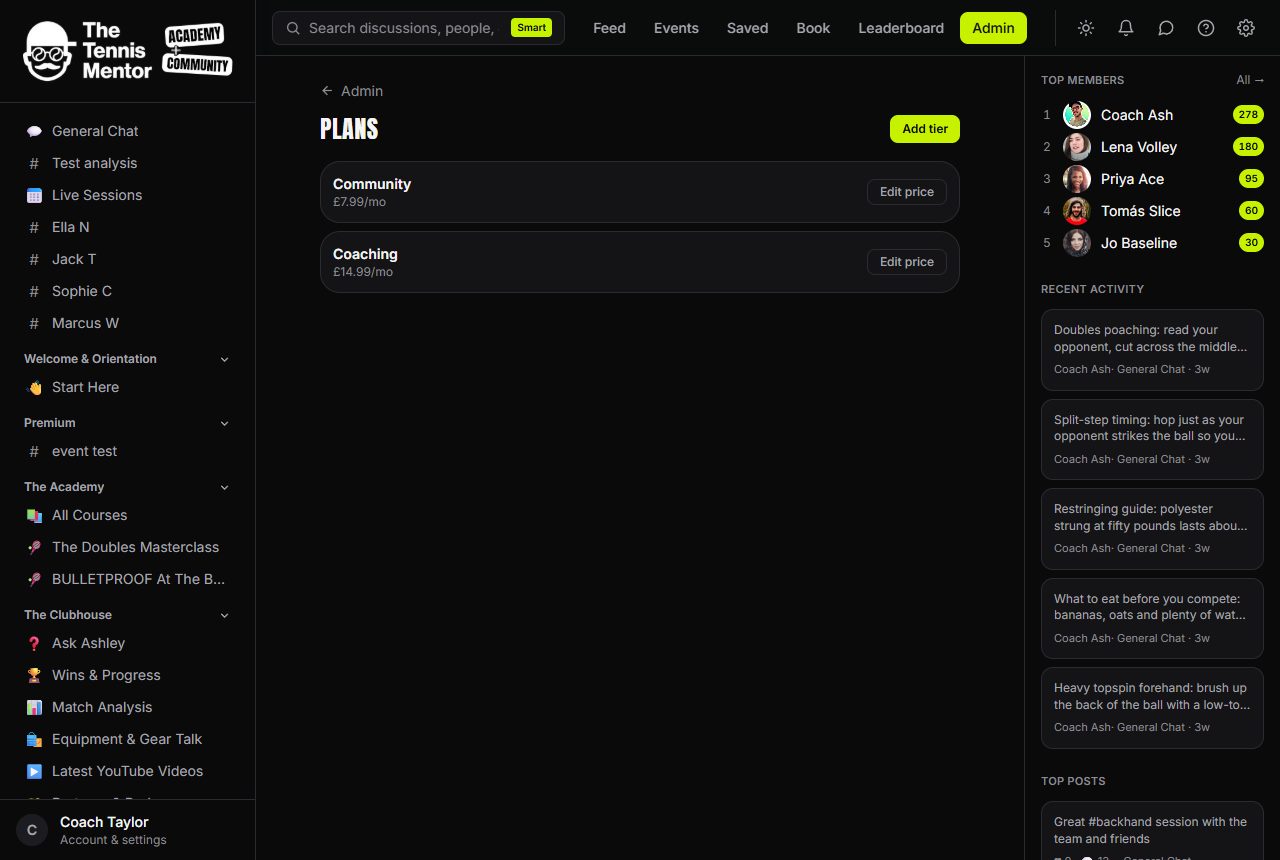
Task: Open the Test analysis channel
Action: point(127,163)
